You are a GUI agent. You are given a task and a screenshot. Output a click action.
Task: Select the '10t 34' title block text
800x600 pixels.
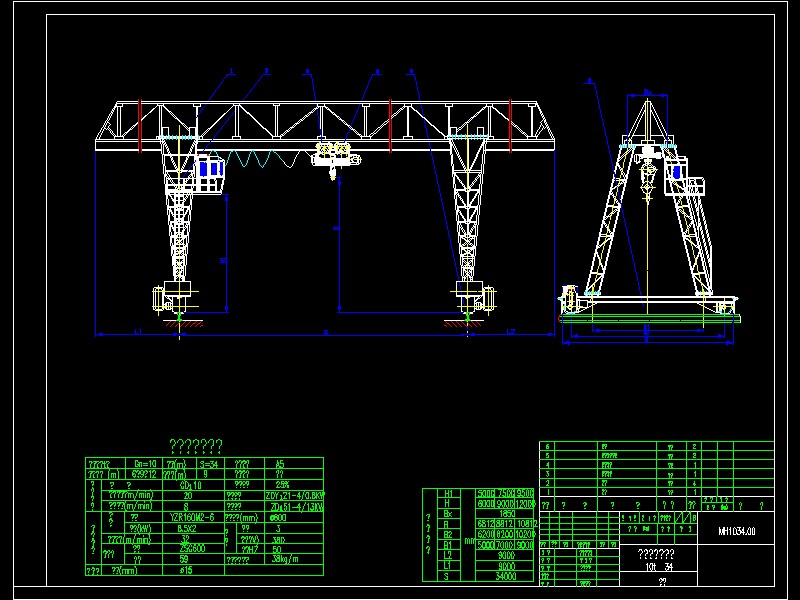point(659,567)
